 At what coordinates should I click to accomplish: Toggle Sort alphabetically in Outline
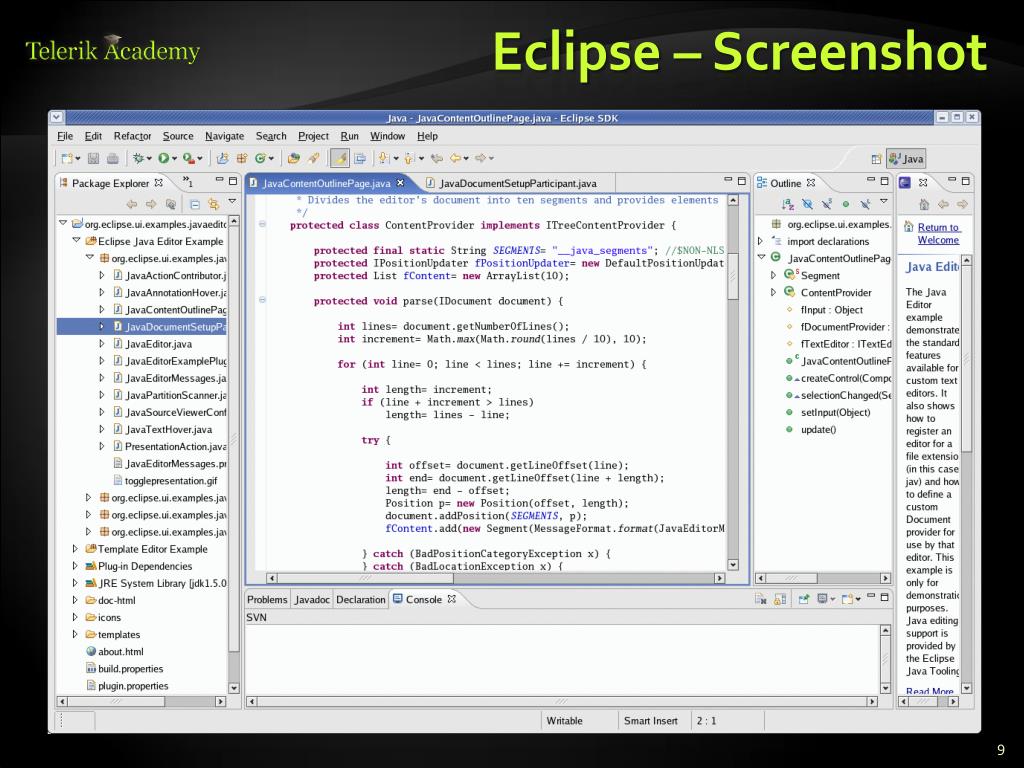tap(788, 204)
